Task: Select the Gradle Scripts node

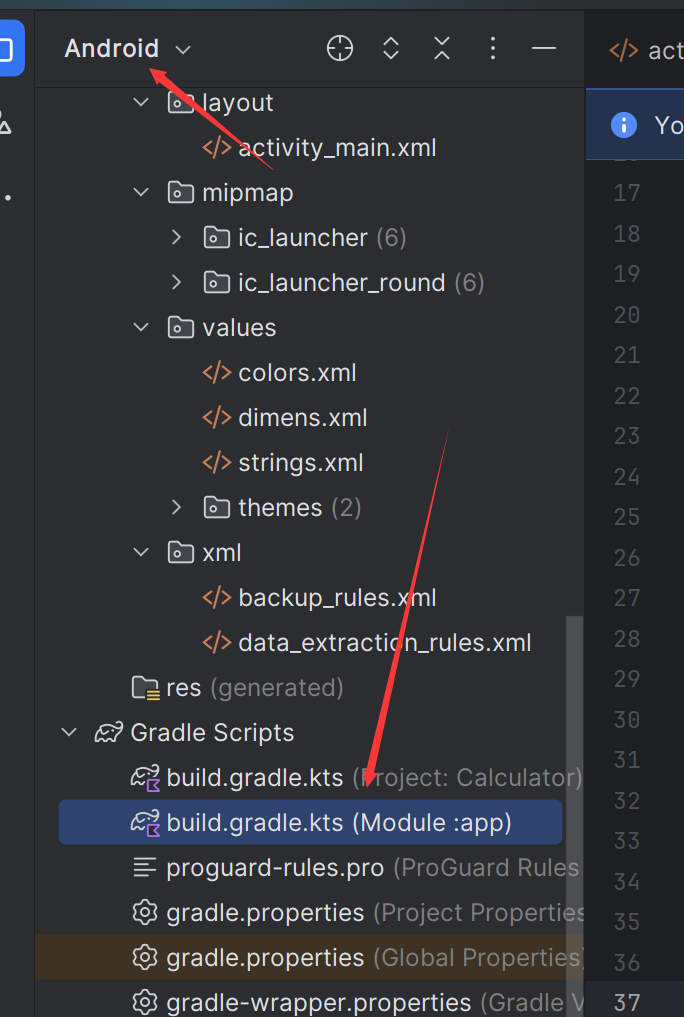Action: pos(212,733)
